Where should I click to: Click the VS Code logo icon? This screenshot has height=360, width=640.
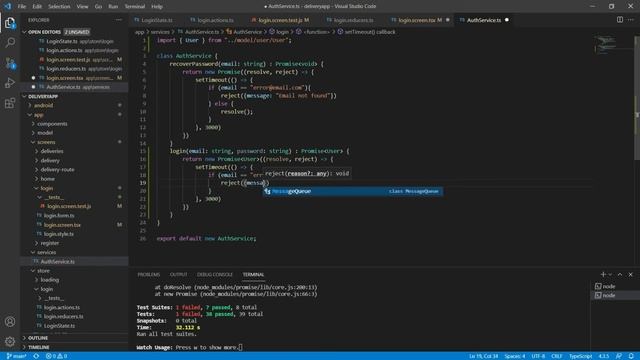click(7, 6)
